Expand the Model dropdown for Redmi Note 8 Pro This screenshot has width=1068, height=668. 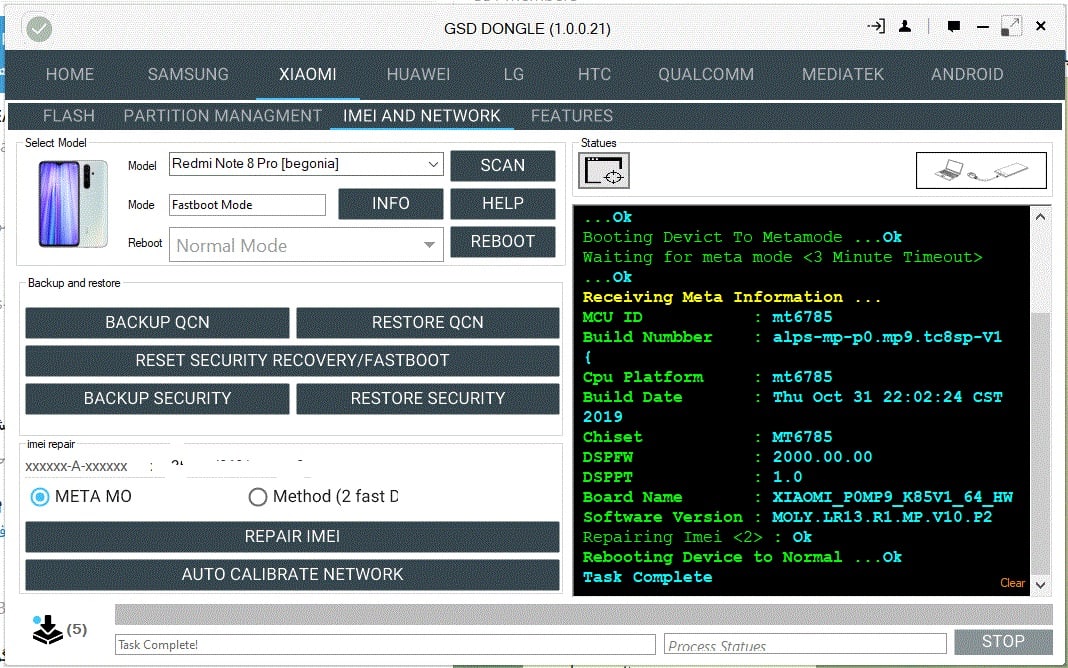[433, 164]
